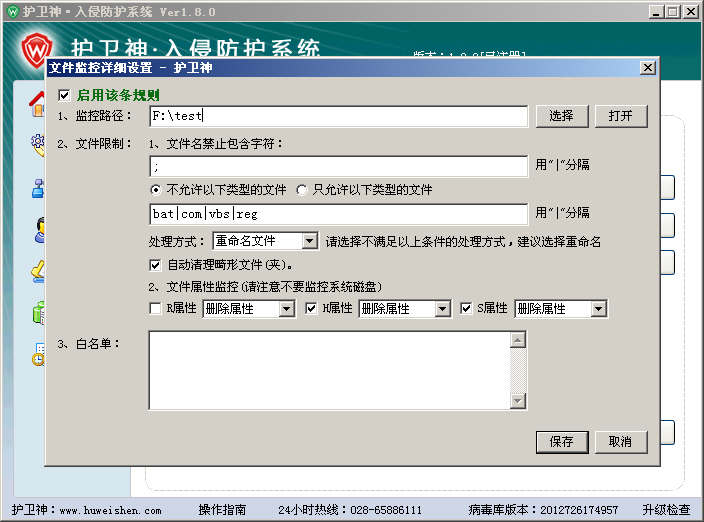Open 操作指南 in the main window status bar
Screen dimensions: 704x522
tap(222, 509)
